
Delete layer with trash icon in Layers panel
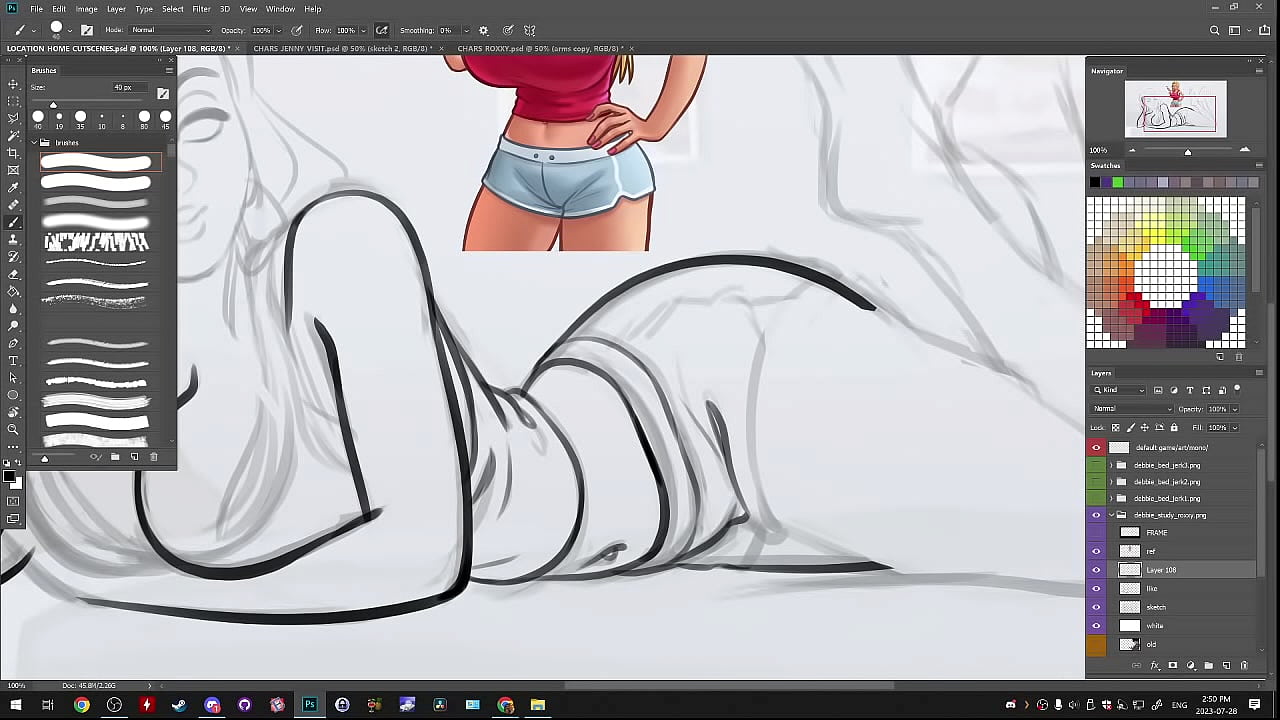[x=1244, y=665]
